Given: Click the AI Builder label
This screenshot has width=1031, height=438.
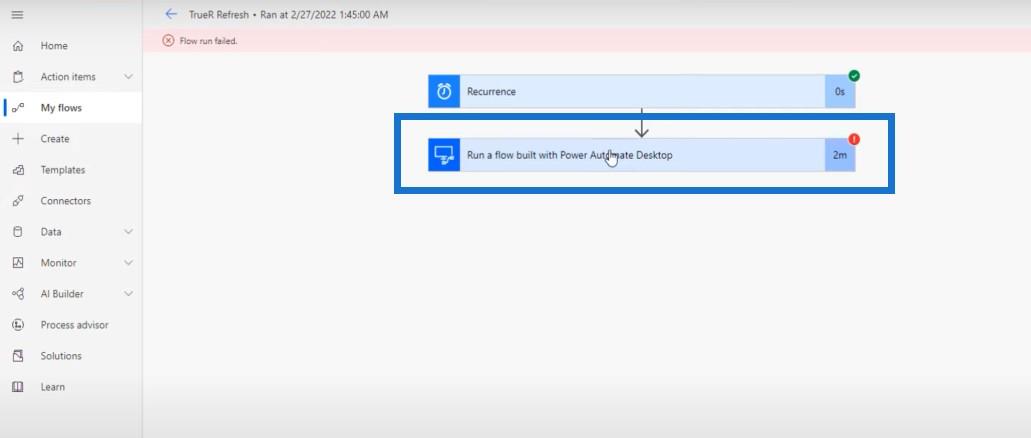Looking at the screenshot, I should (62, 294).
